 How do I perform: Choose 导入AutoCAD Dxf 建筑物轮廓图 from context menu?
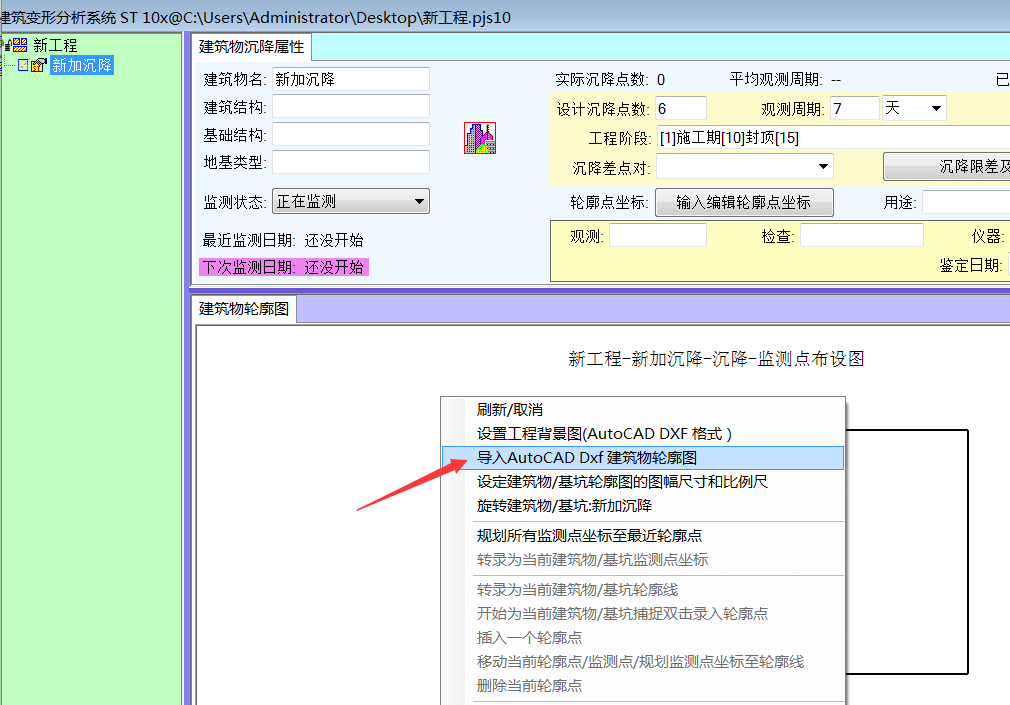pyautogui.click(x=587, y=458)
